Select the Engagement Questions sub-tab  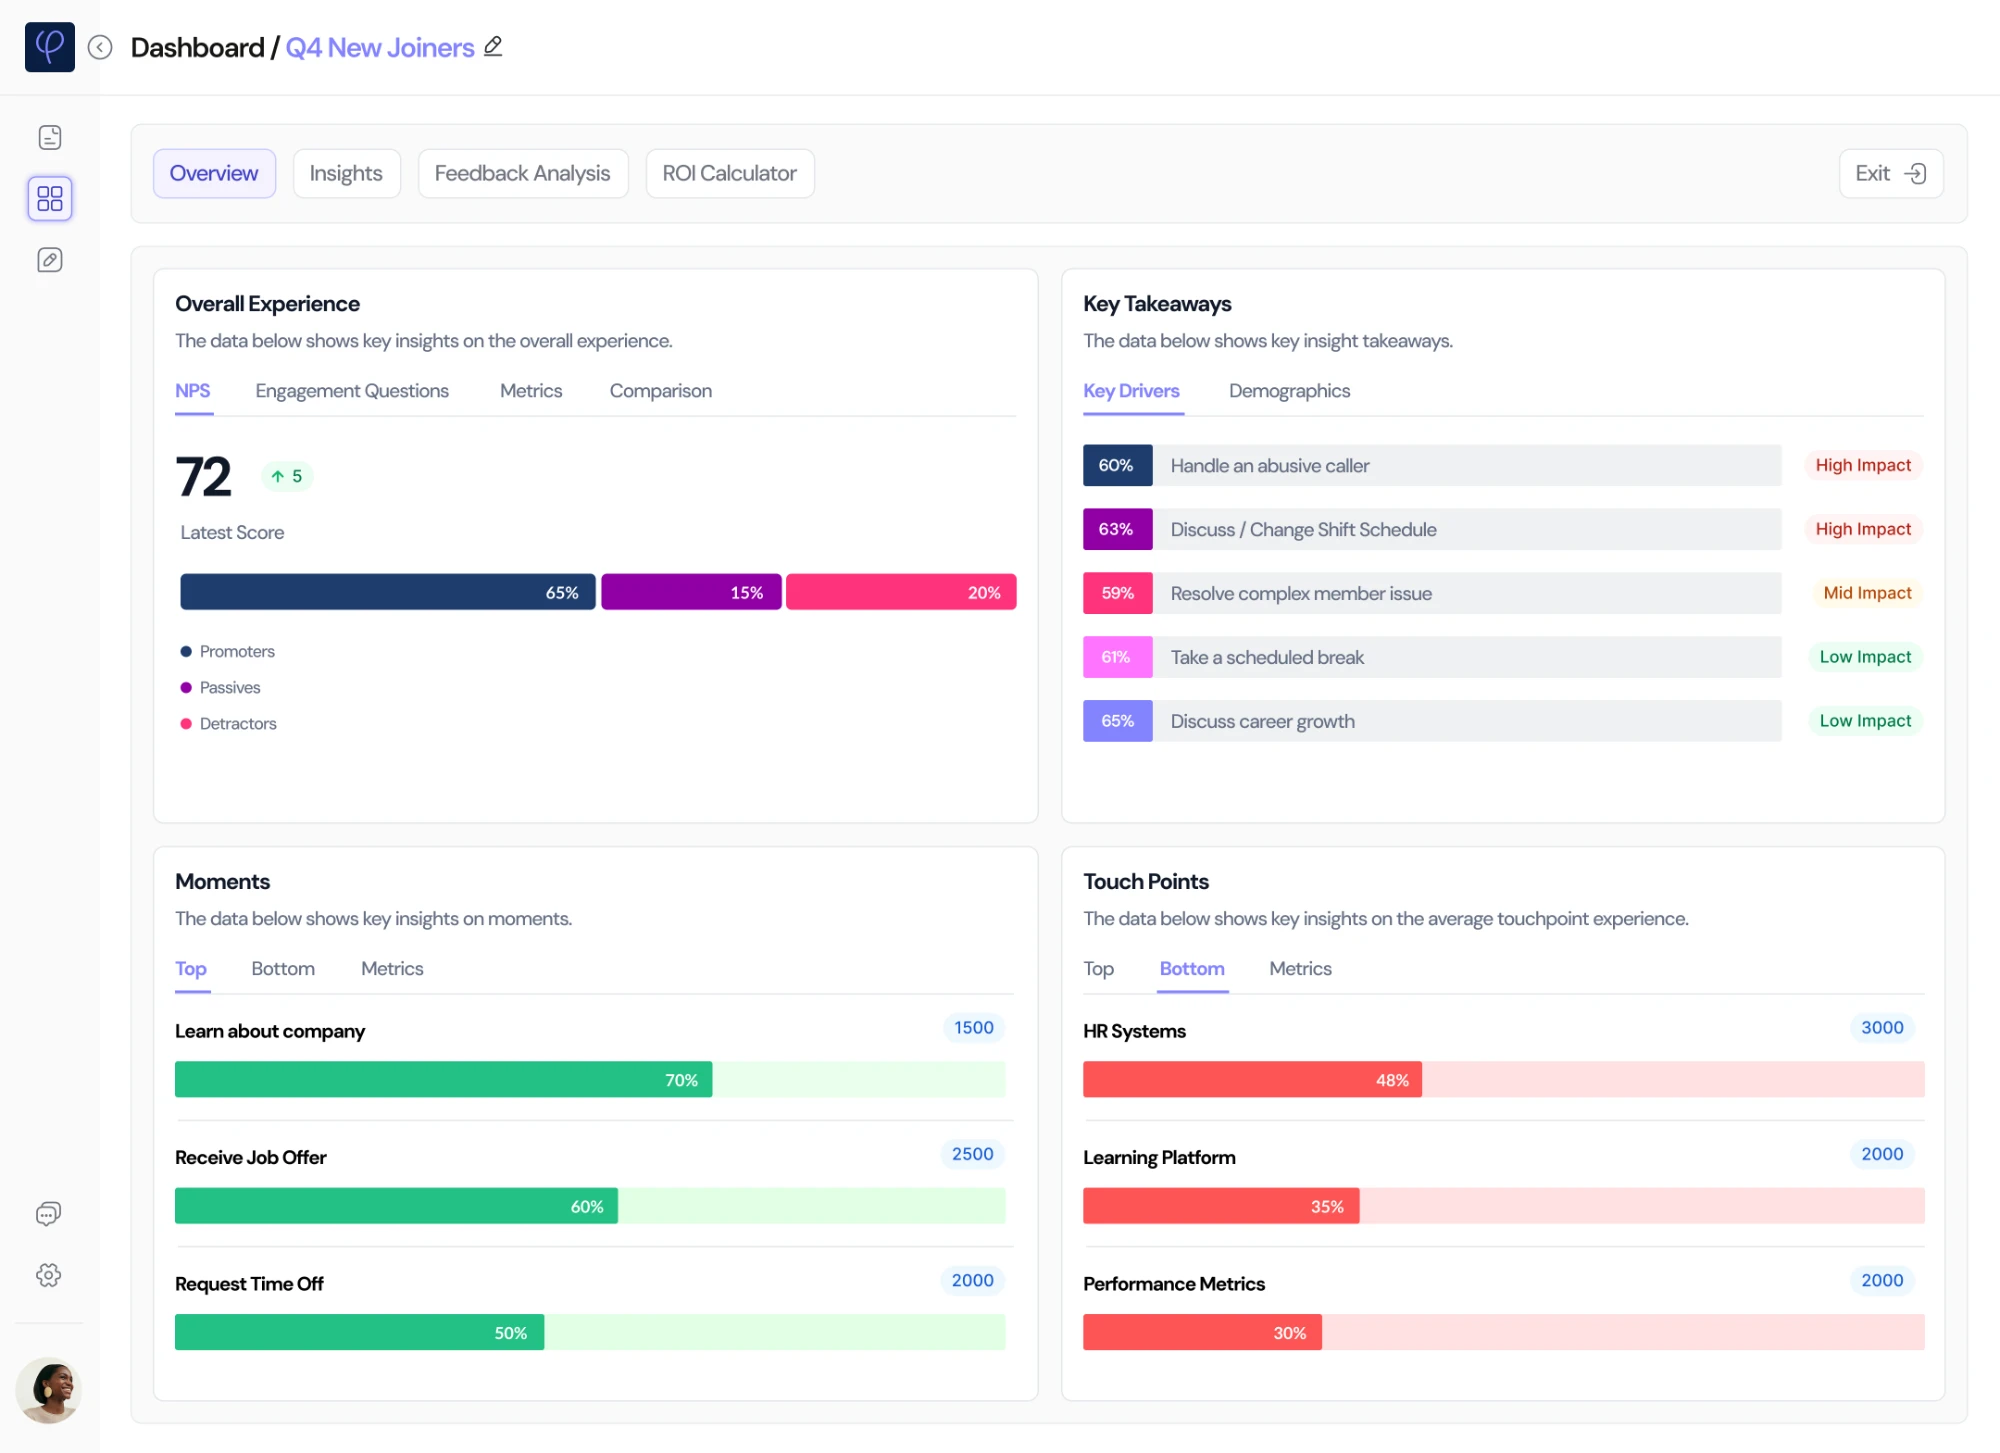(x=352, y=391)
